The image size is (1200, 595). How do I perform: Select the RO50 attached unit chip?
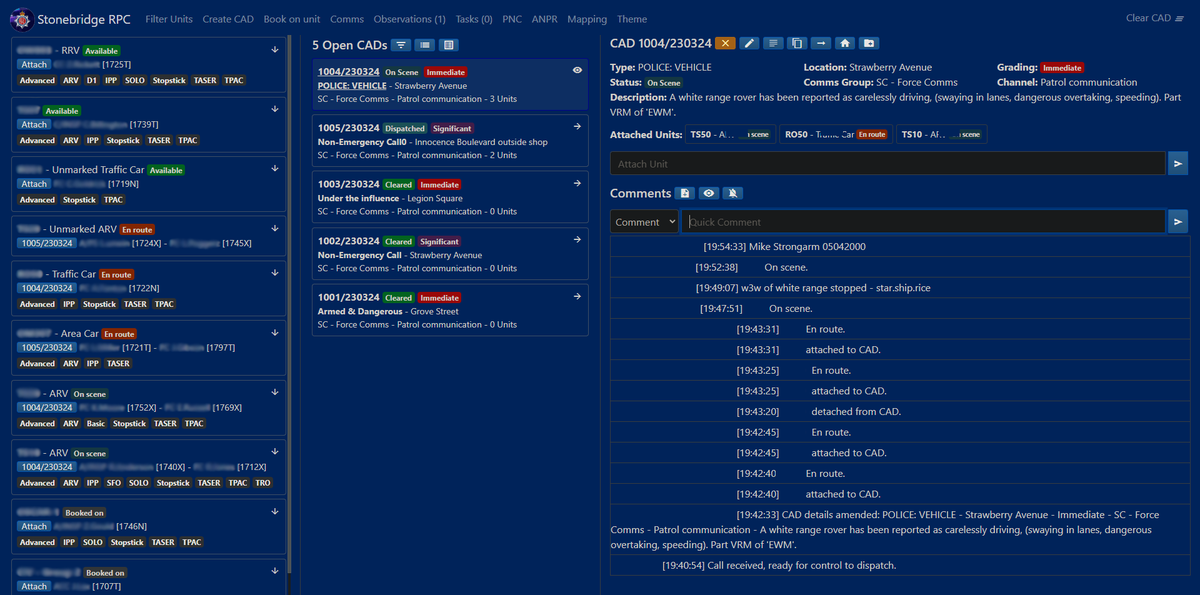(835, 134)
